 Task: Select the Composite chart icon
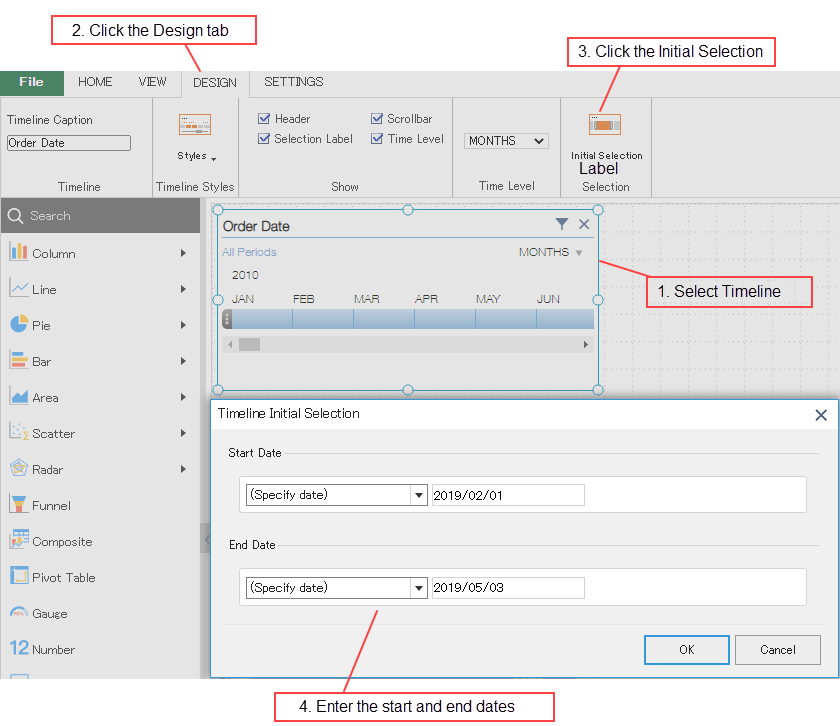pyautogui.click(x=19, y=540)
